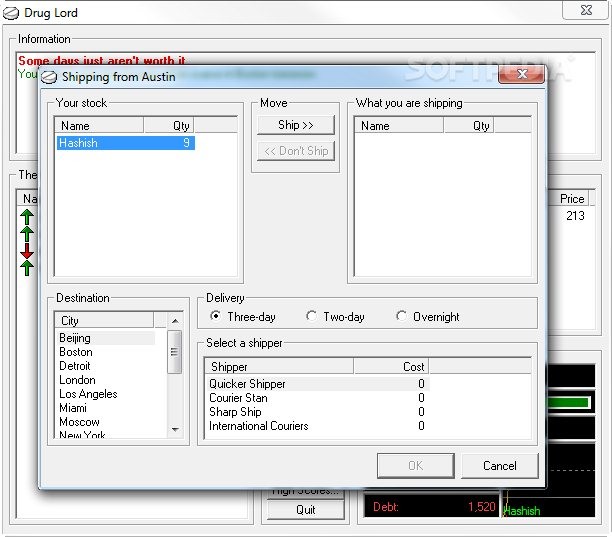Click the green Hashish chart label
This screenshot has height=537, width=612.
point(522,510)
